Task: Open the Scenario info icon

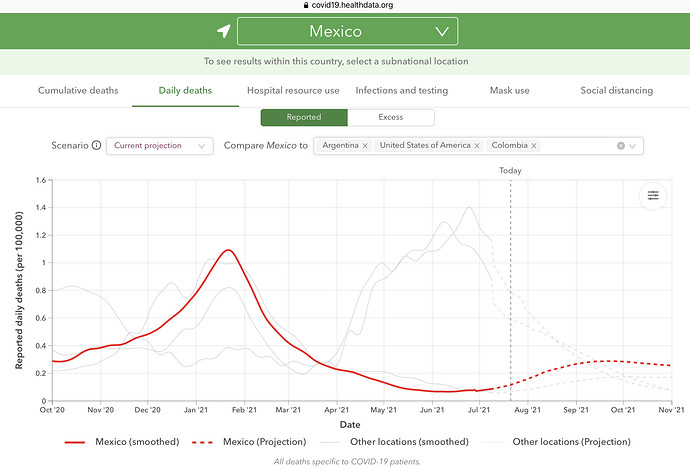Action: [96, 145]
